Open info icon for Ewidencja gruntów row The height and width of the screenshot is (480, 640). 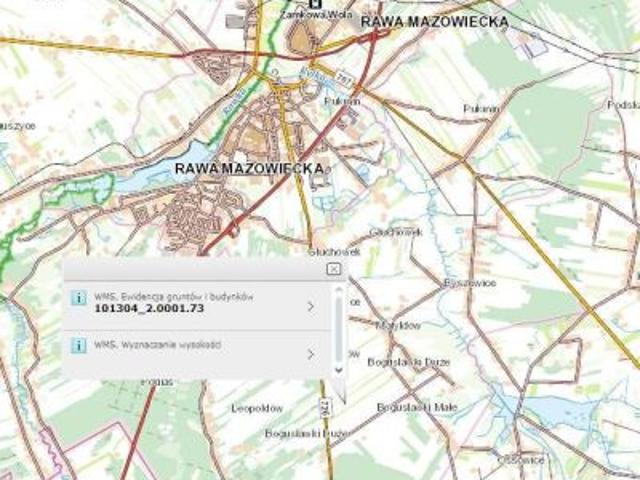coord(78,298)
